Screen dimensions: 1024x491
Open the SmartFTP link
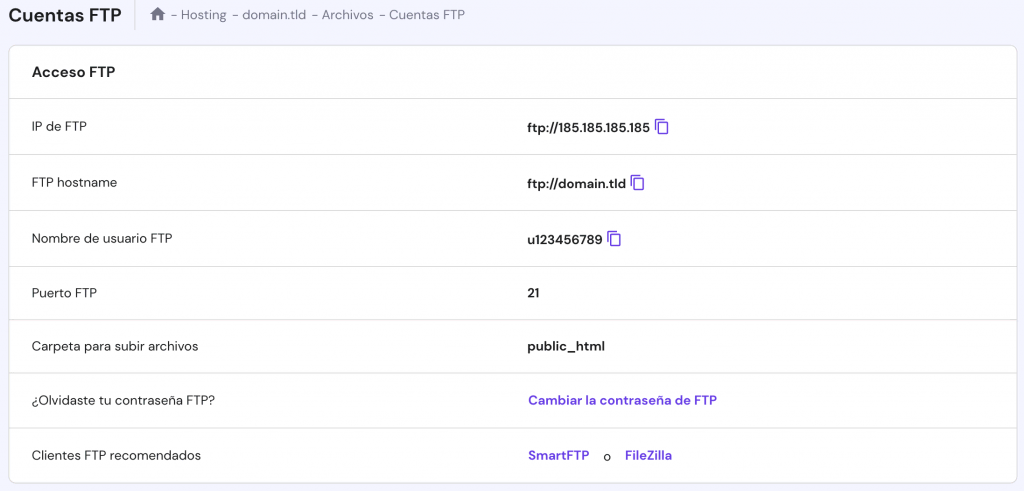(558, 455)
